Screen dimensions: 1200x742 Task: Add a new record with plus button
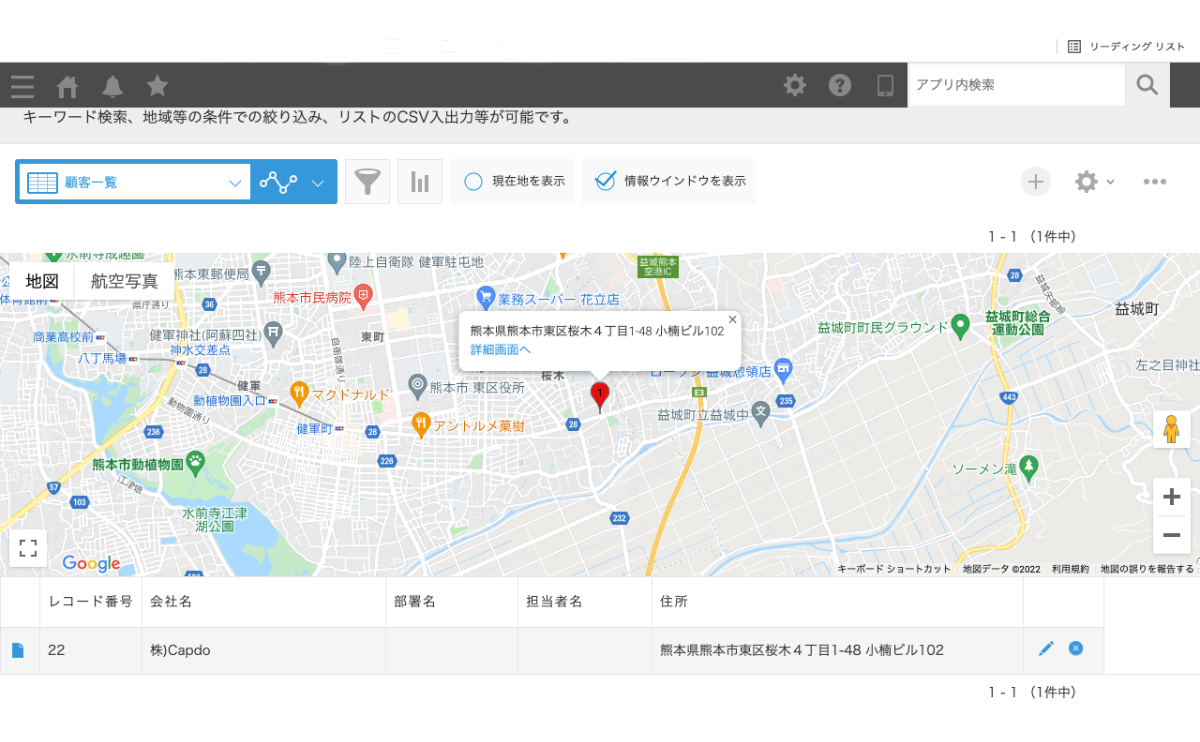(x=1036, y=181)
